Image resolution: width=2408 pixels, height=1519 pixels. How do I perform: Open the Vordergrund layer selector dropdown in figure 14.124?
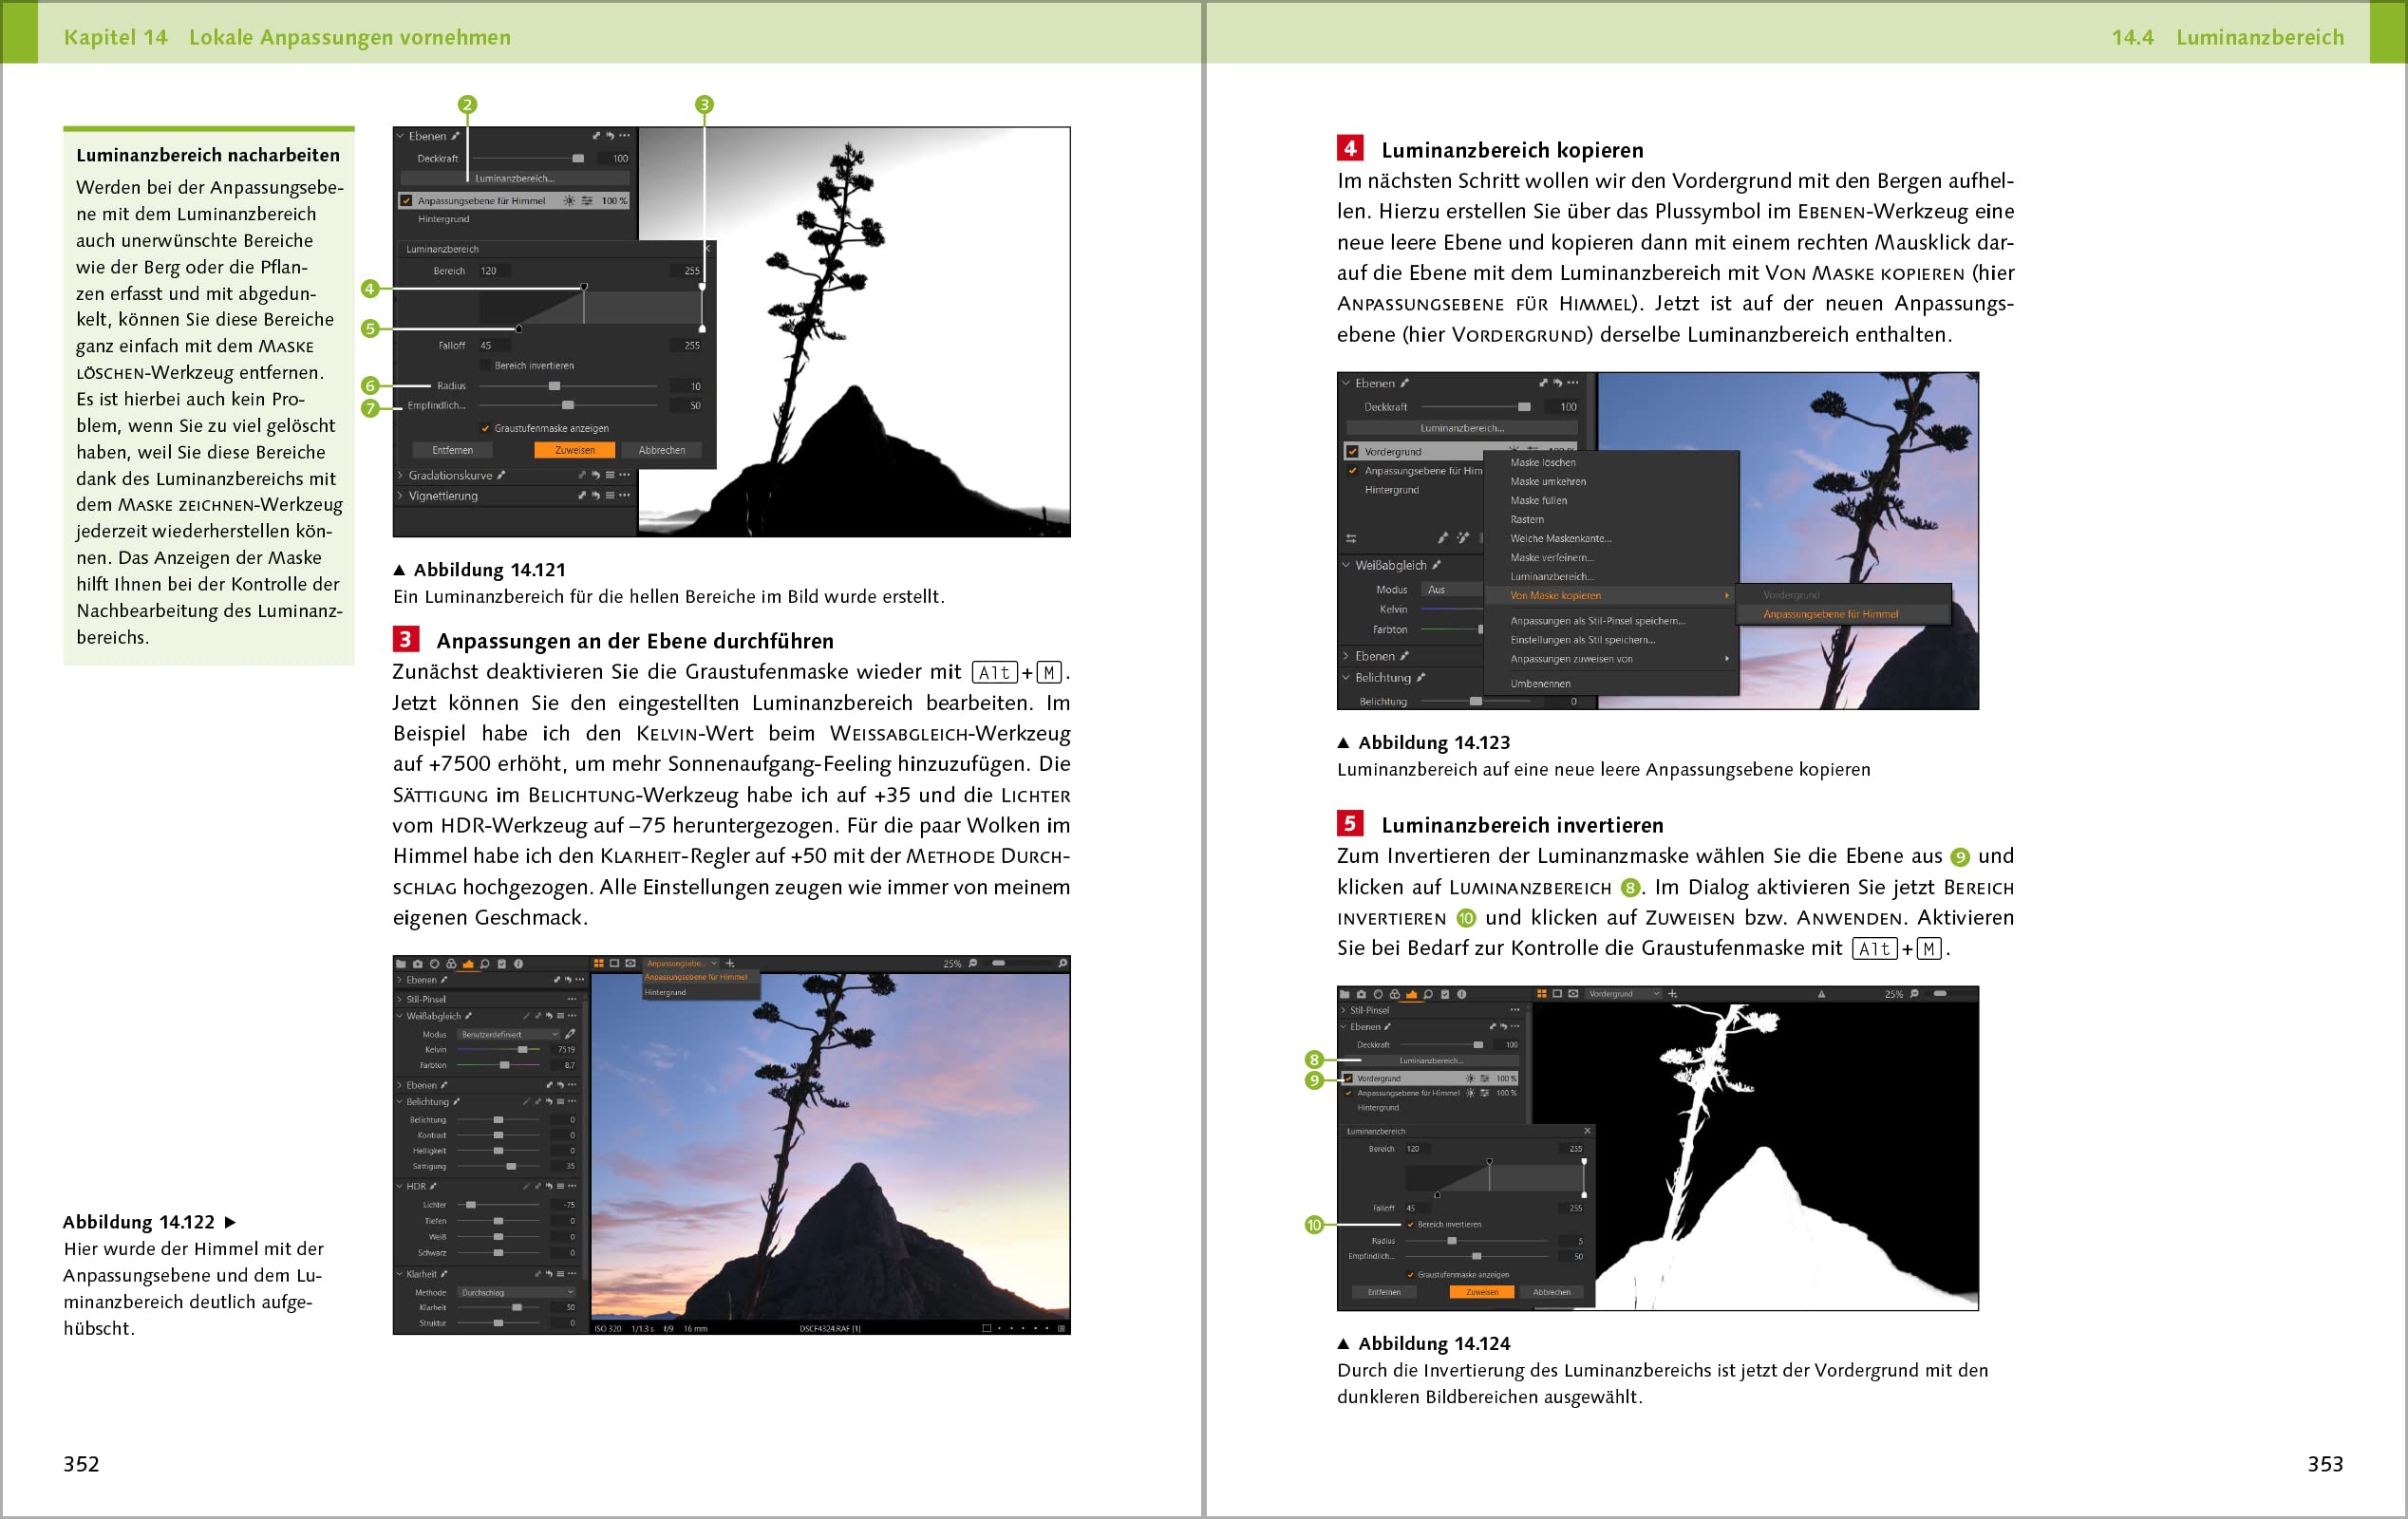pos(1625,994)
